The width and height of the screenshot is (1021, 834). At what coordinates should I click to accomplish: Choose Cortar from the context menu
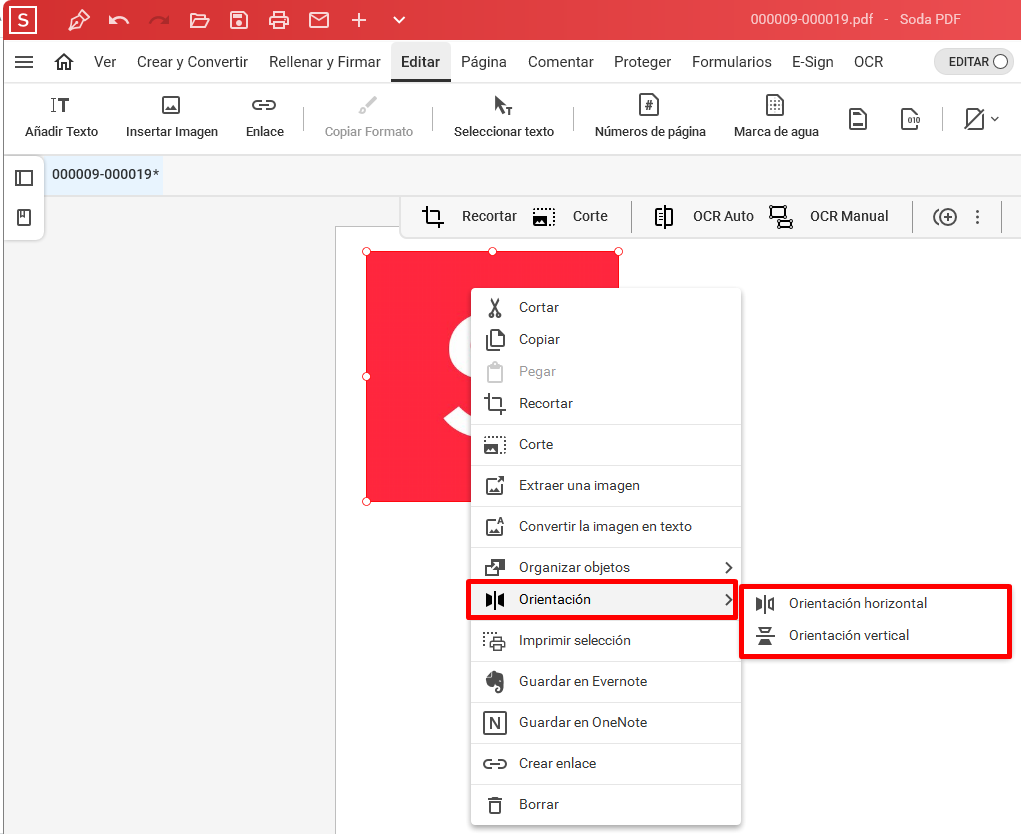click(606, 307)
